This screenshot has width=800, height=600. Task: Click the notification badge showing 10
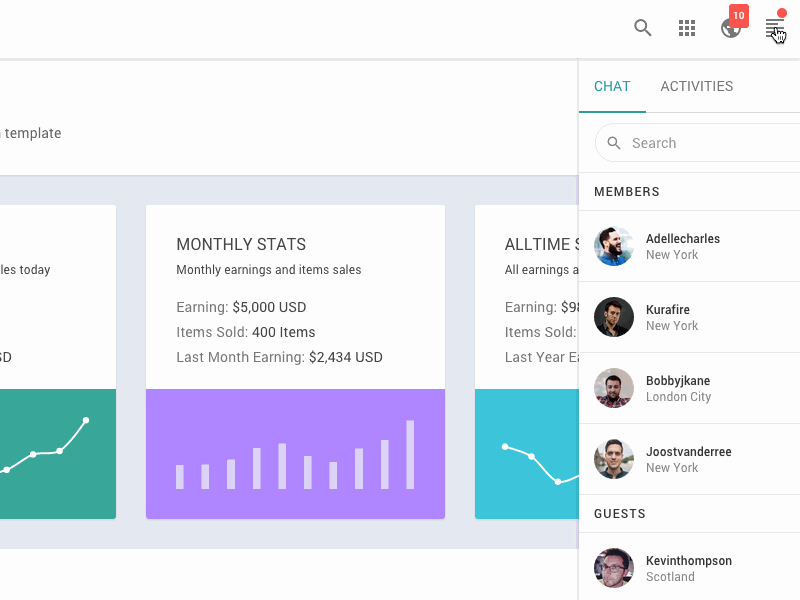738,15
